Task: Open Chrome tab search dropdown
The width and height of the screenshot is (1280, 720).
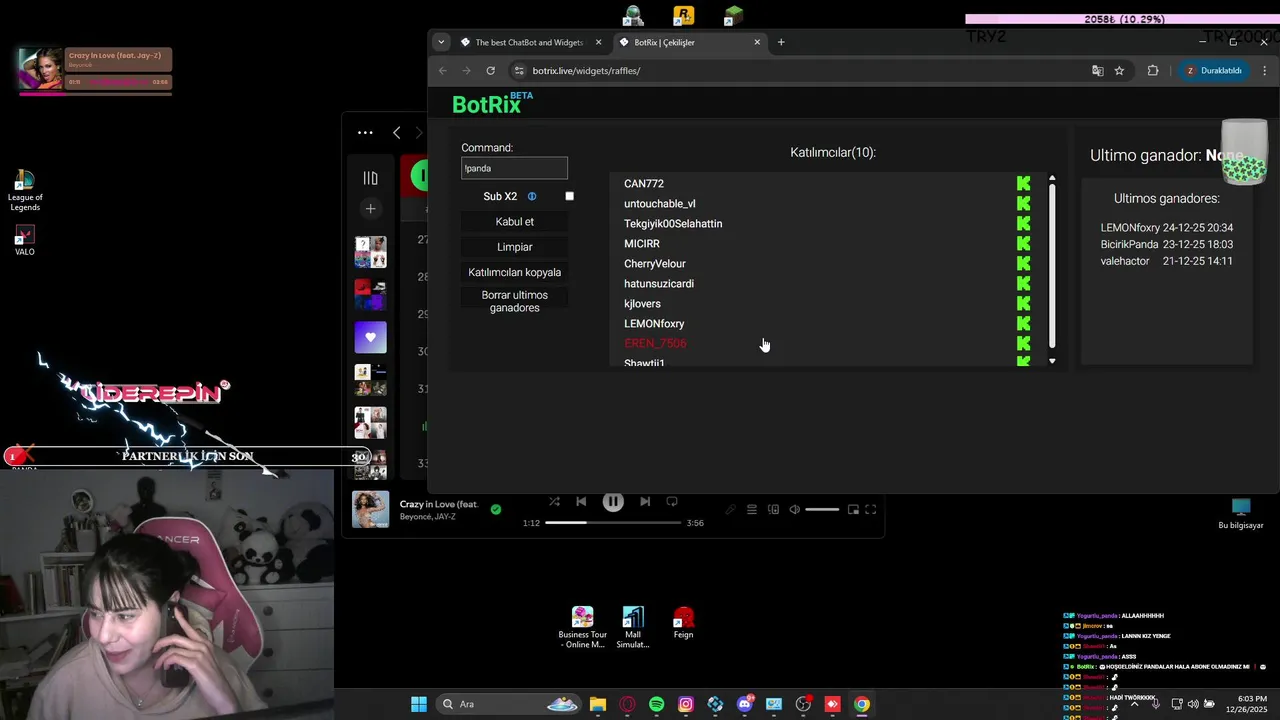Action: [x=441, y=42]
